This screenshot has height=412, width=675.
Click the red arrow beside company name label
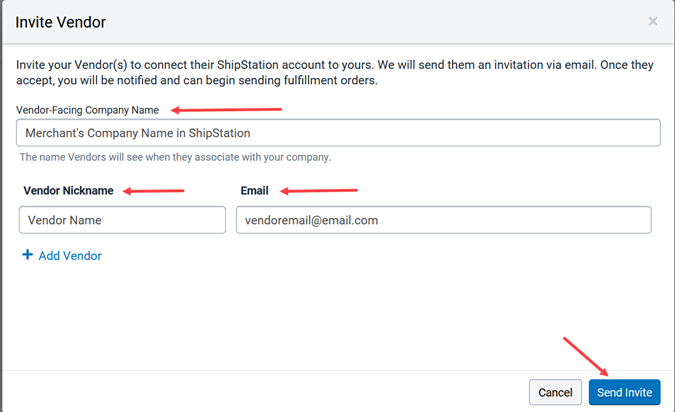pyautogui.click(x=227, y=110)
